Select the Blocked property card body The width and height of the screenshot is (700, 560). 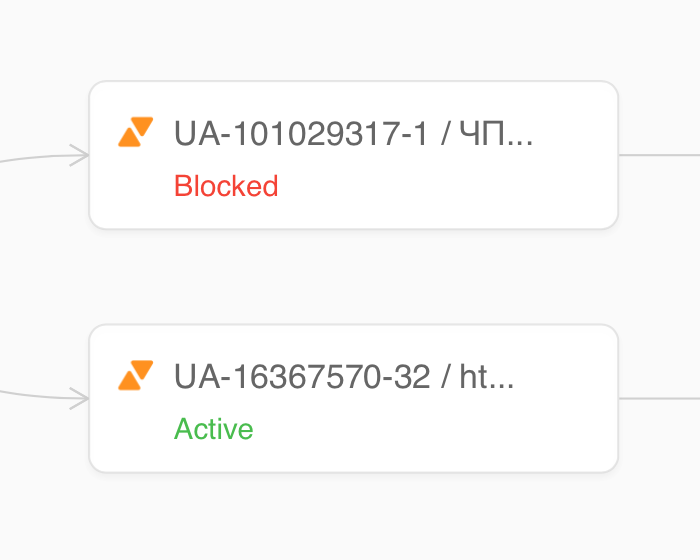tap(354, 155)
